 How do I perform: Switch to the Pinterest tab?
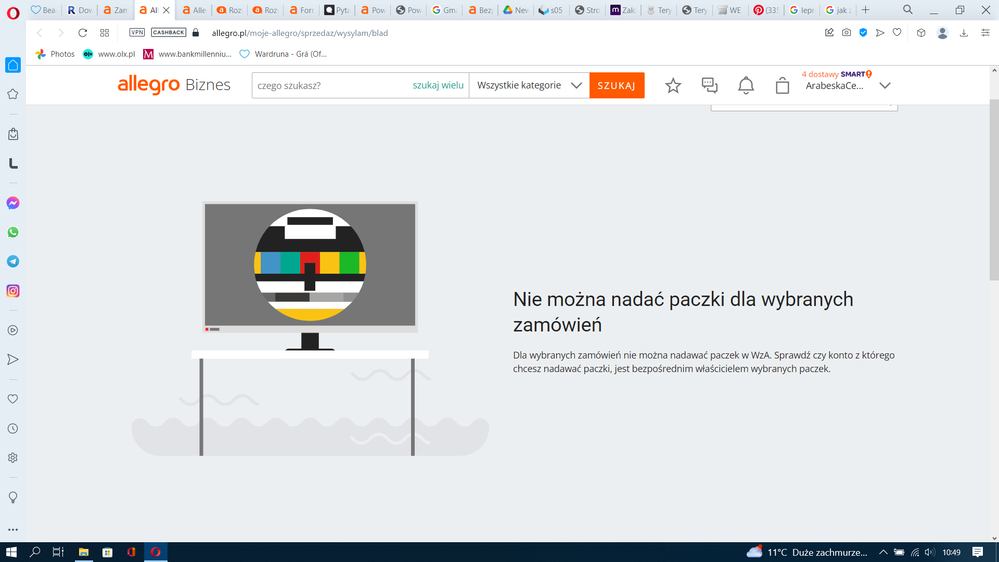[x=766, y=10]
